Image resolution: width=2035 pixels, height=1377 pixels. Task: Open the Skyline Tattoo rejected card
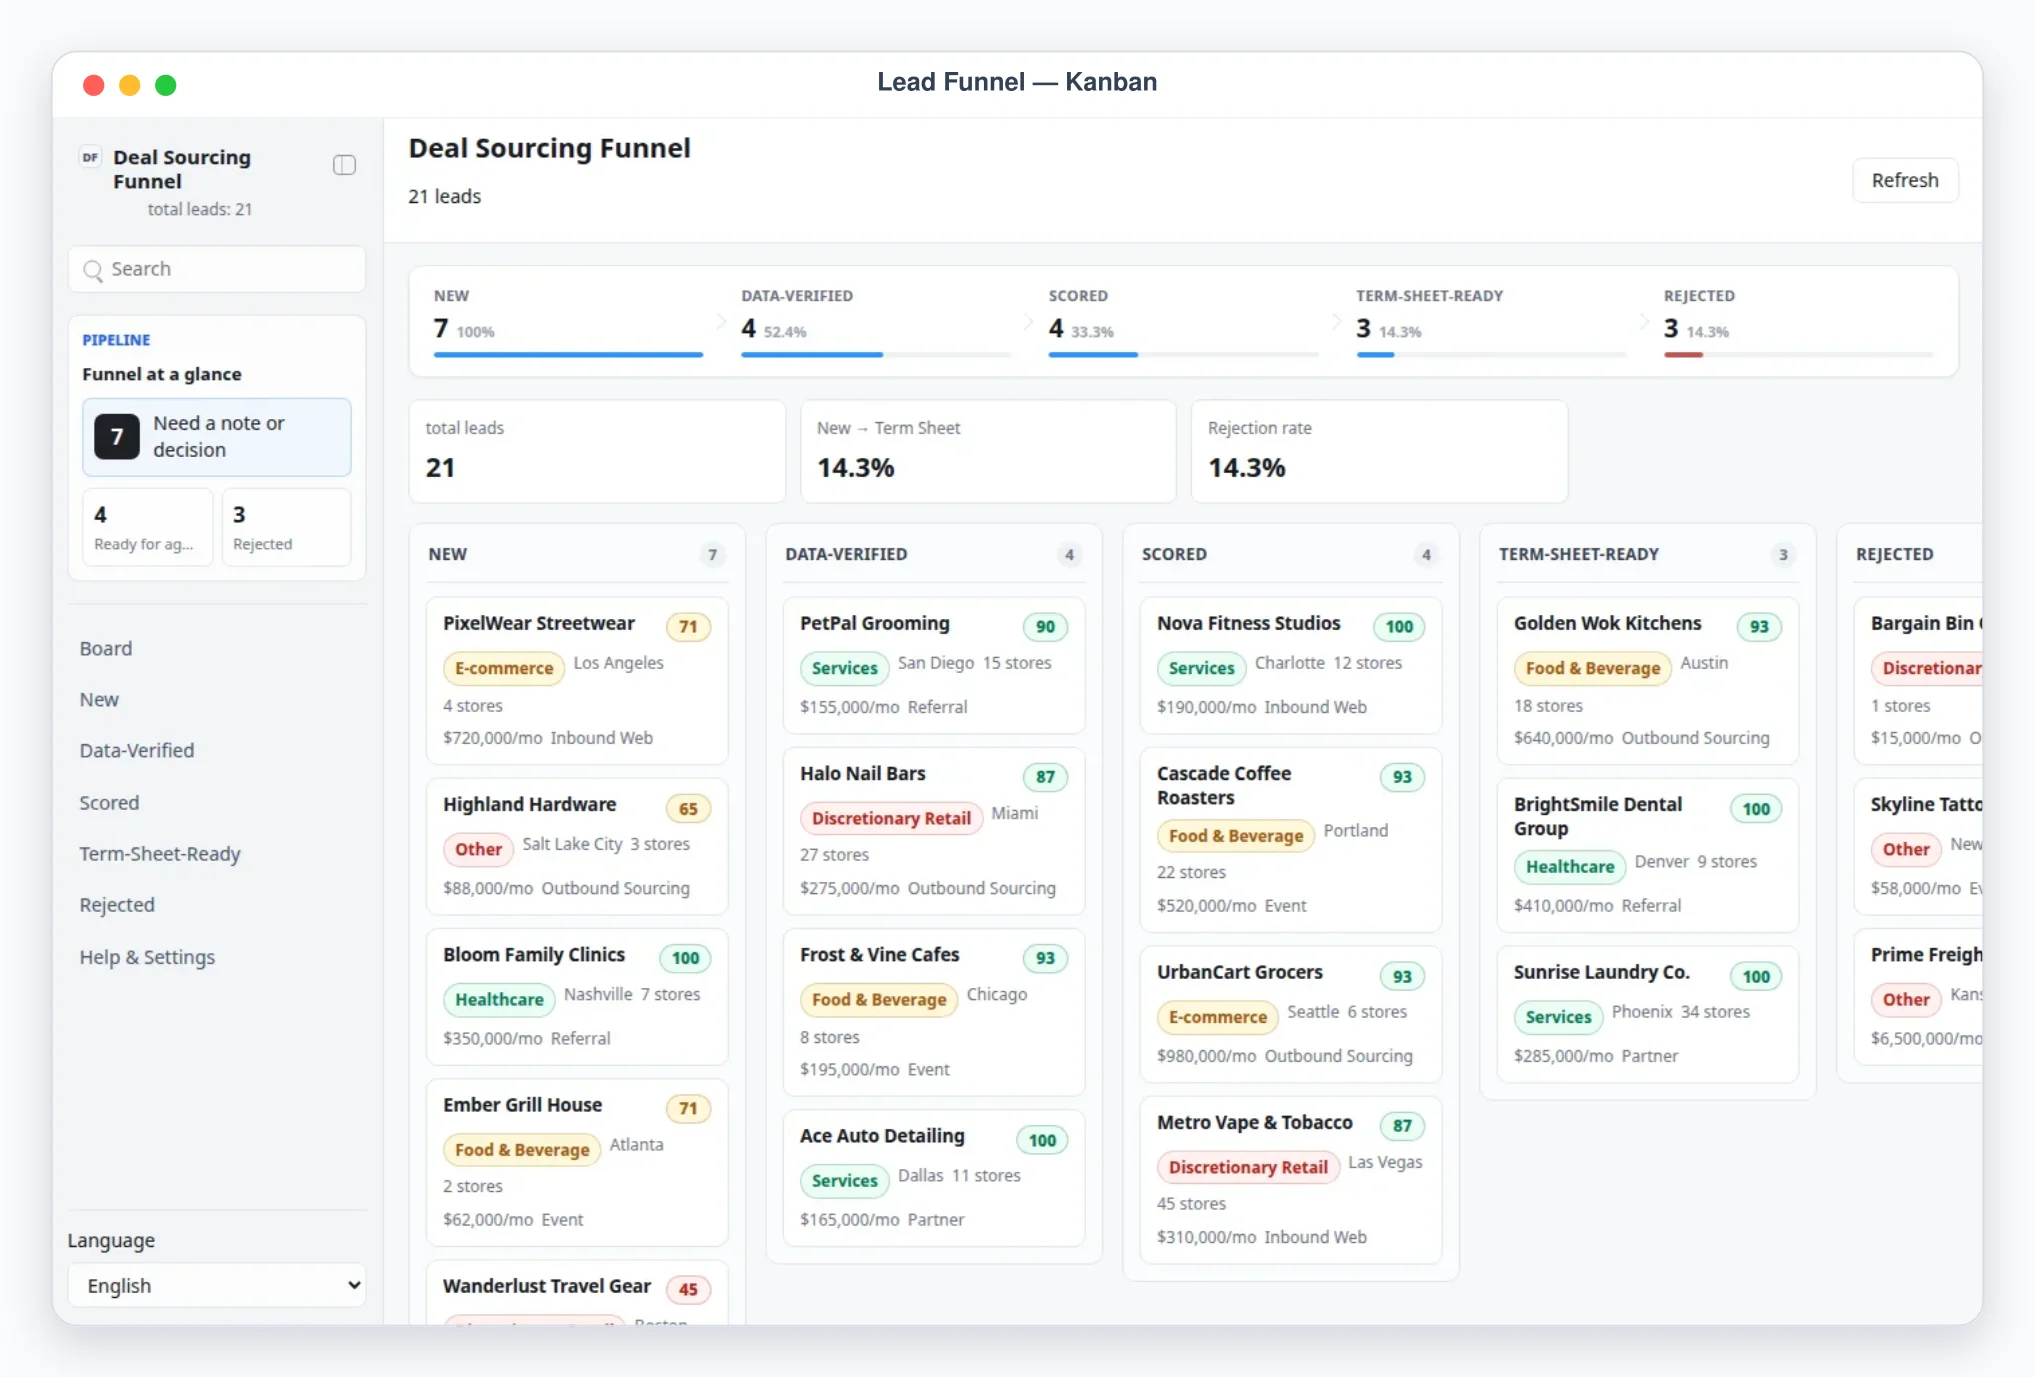tap(1918, 846)
